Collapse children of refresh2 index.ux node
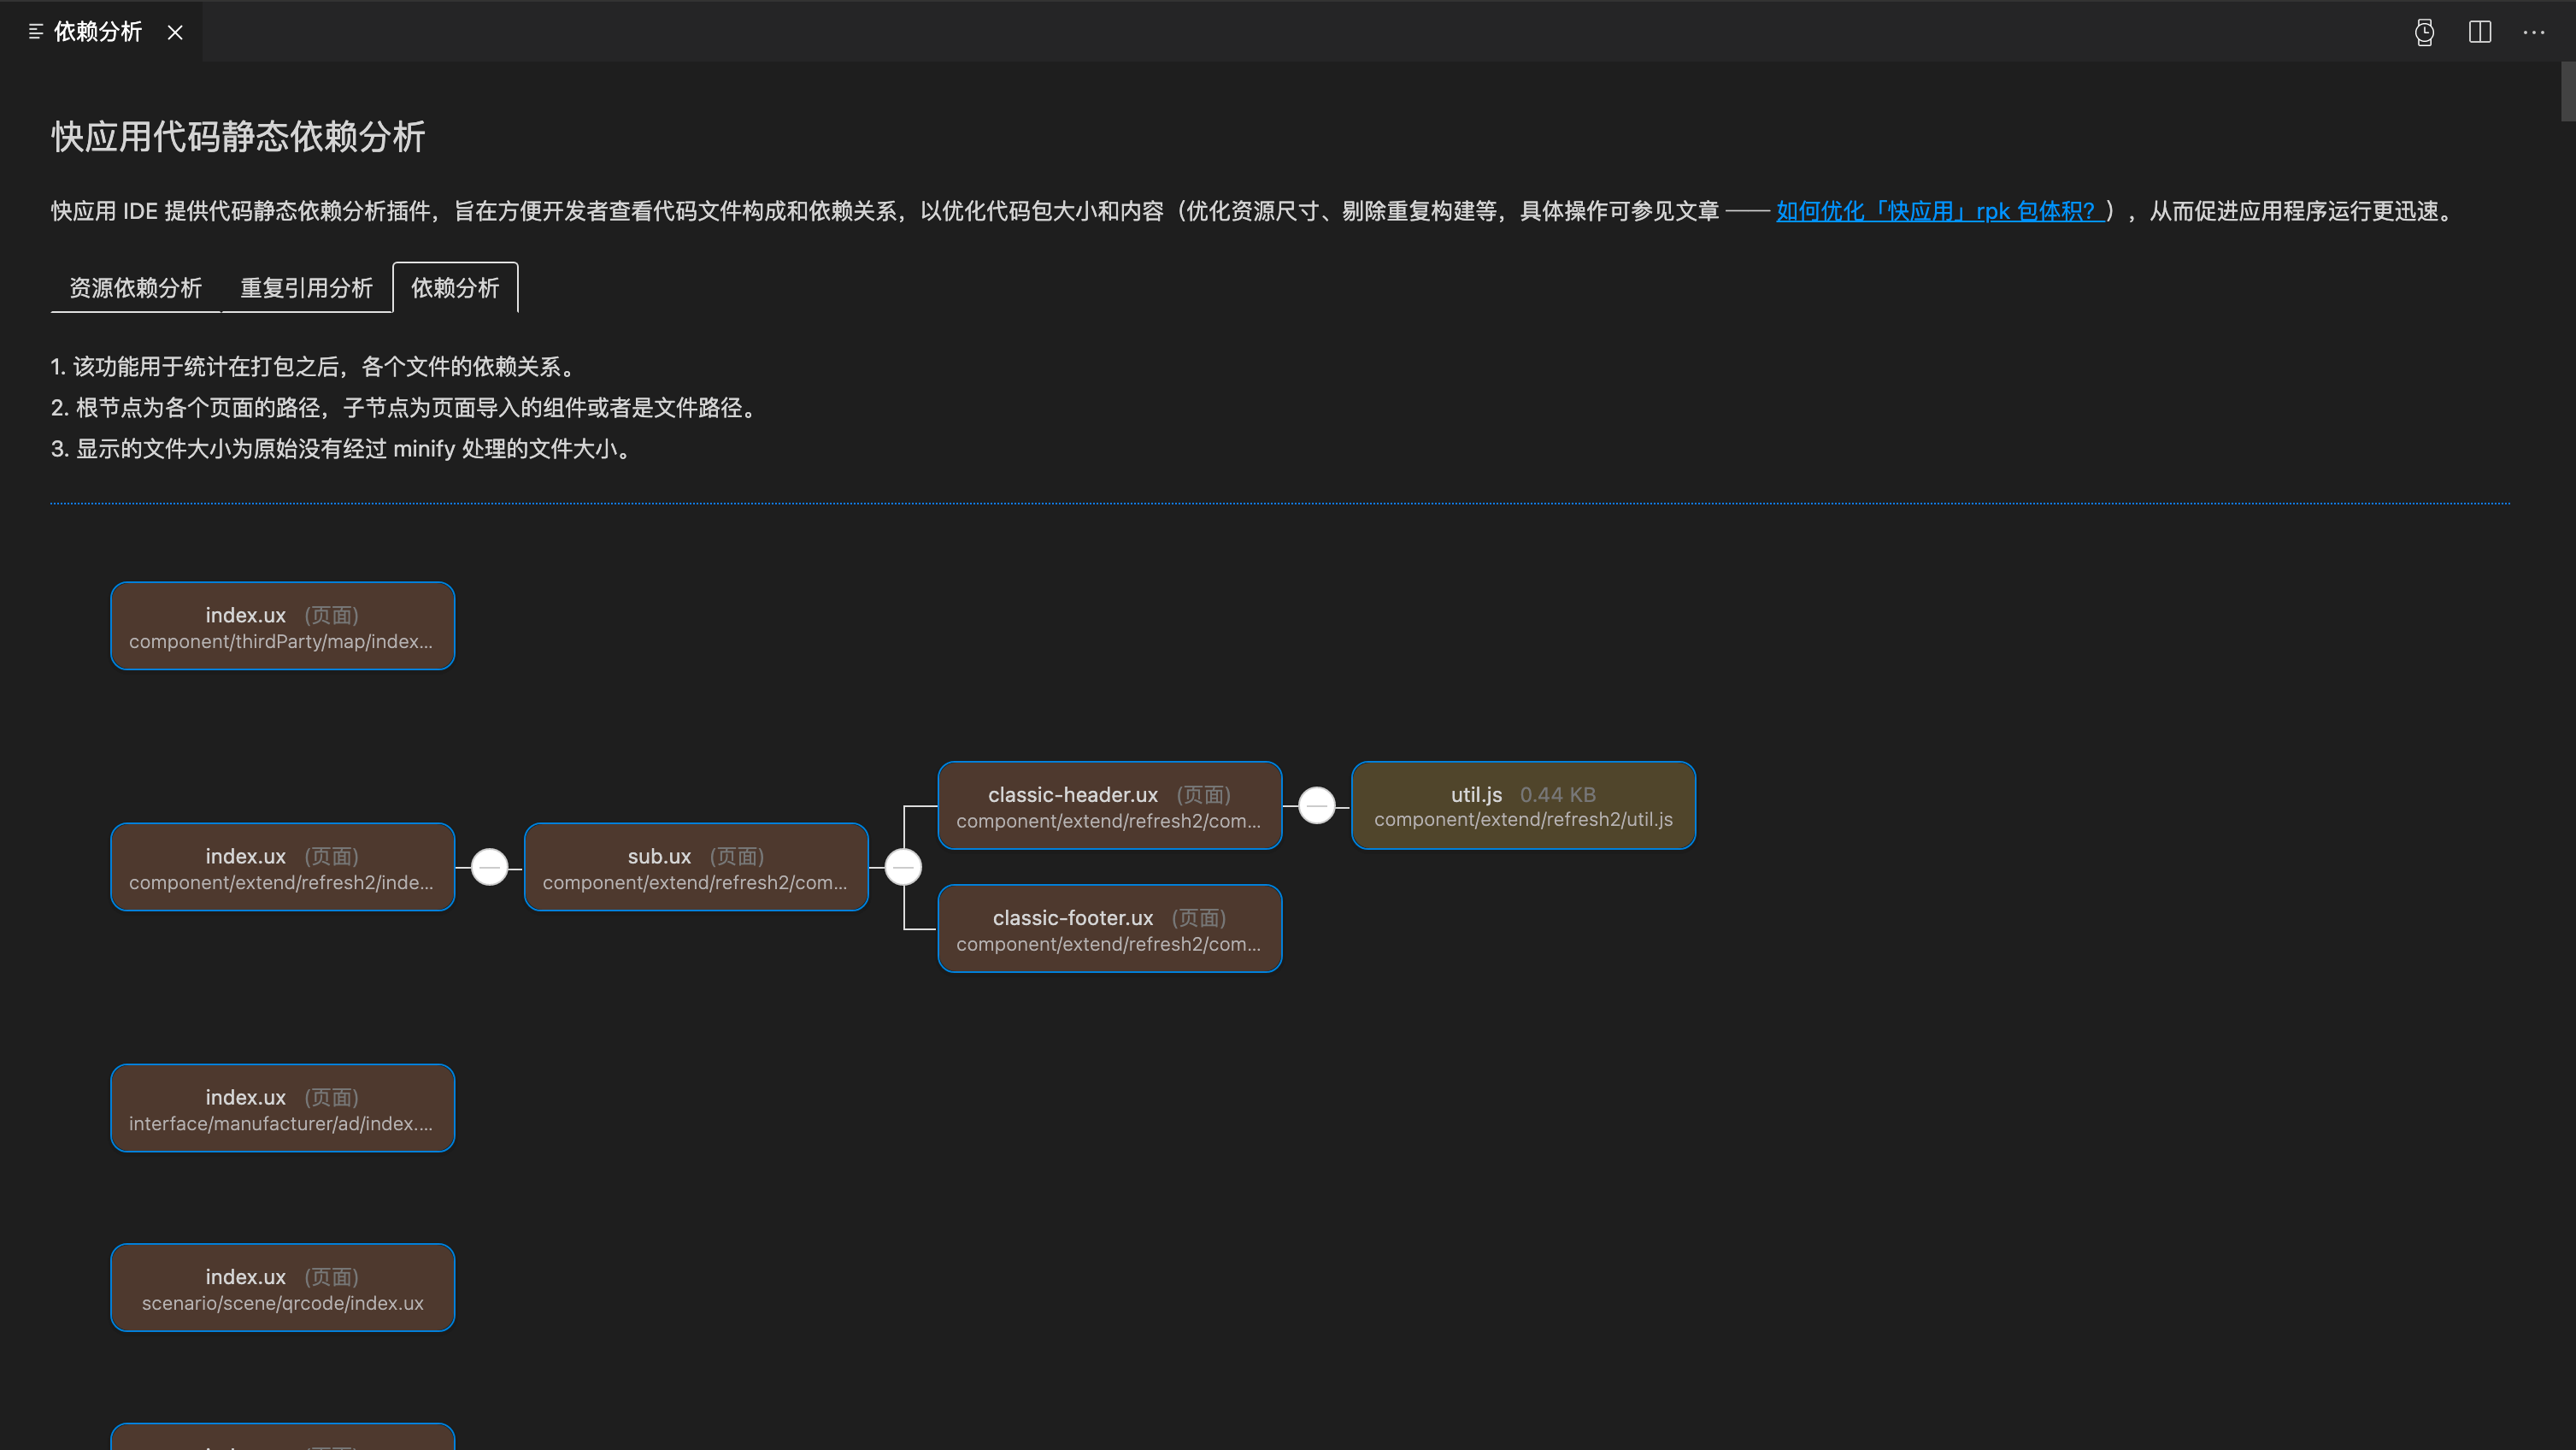 490,867
